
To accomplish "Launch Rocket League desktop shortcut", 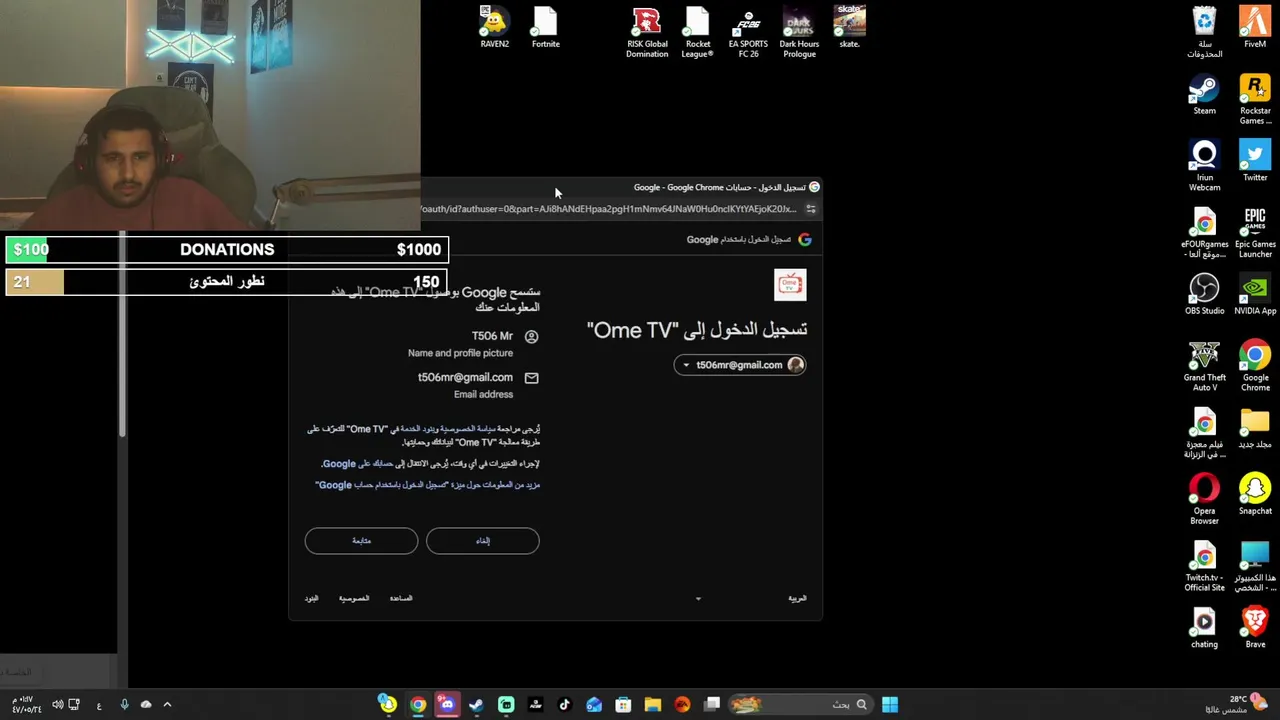I will coord(697,32).
